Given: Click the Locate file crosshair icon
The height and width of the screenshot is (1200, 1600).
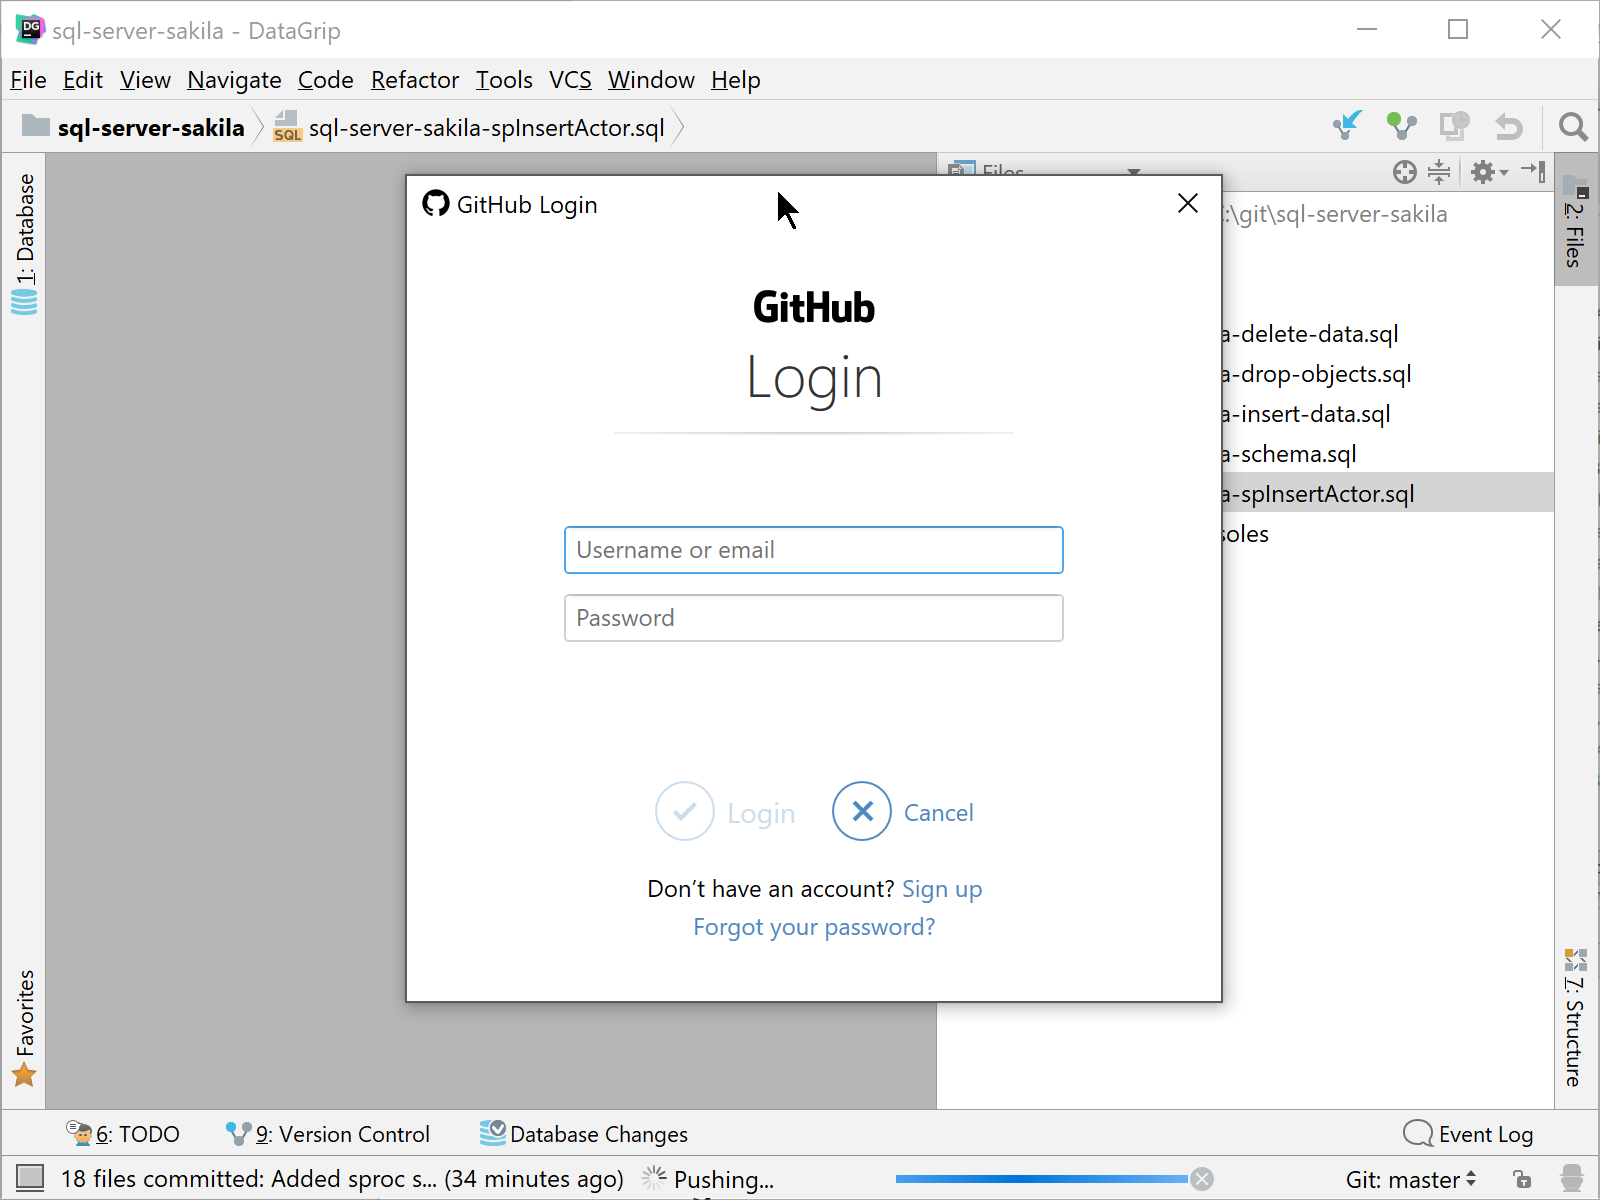Looking at the screenshot, I should 1404,172.
